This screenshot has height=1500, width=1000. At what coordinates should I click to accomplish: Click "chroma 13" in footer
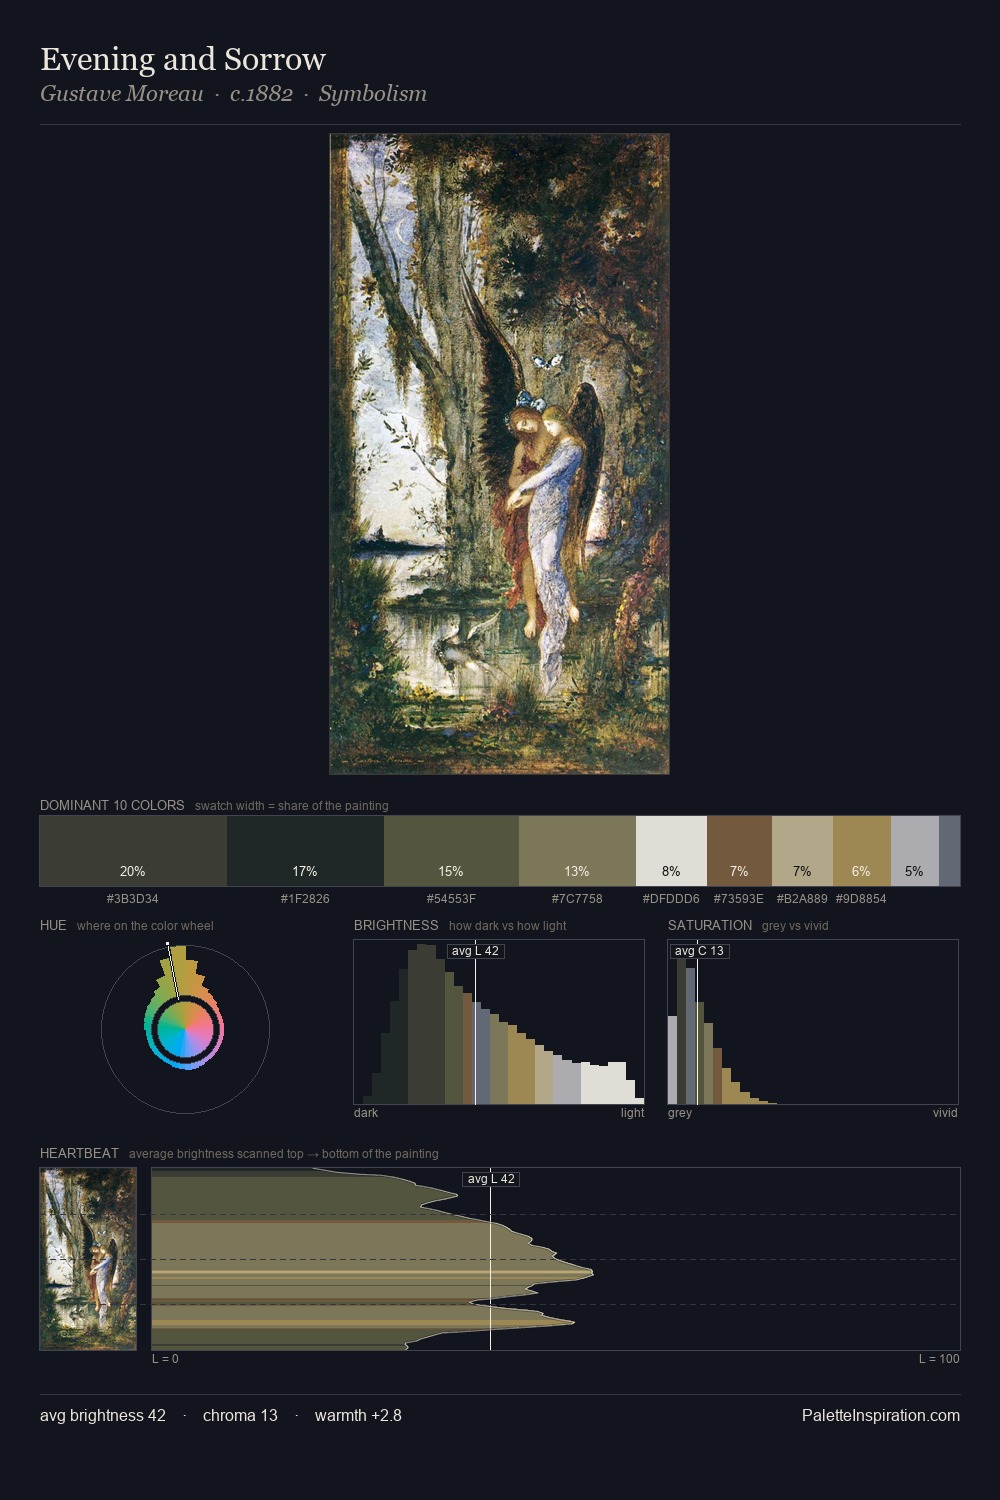[x=240, y=1415]
